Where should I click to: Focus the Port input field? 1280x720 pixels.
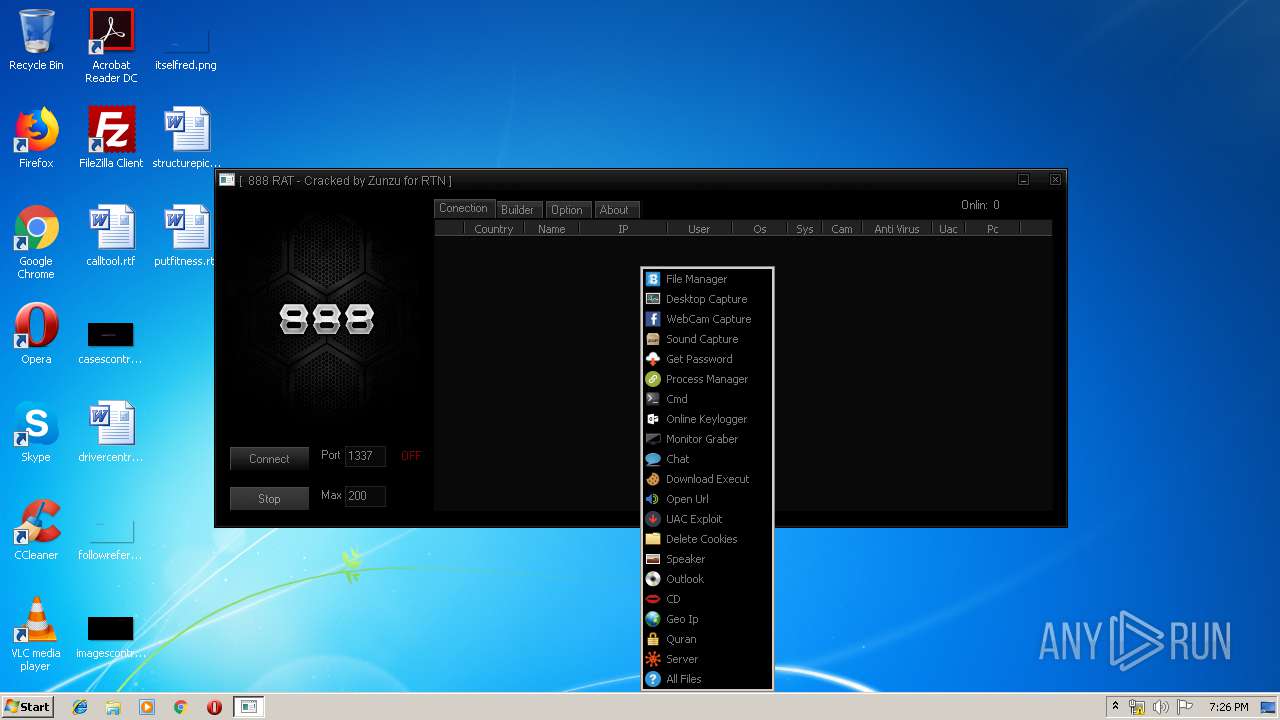[365, 456]
